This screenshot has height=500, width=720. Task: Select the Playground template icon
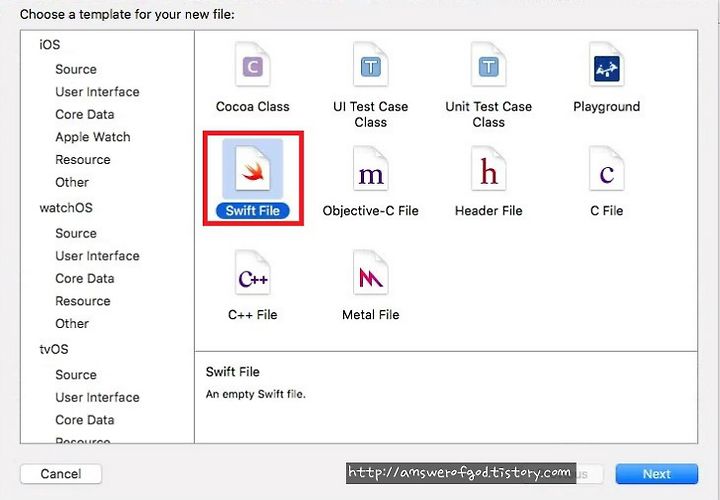click(607, 65)
